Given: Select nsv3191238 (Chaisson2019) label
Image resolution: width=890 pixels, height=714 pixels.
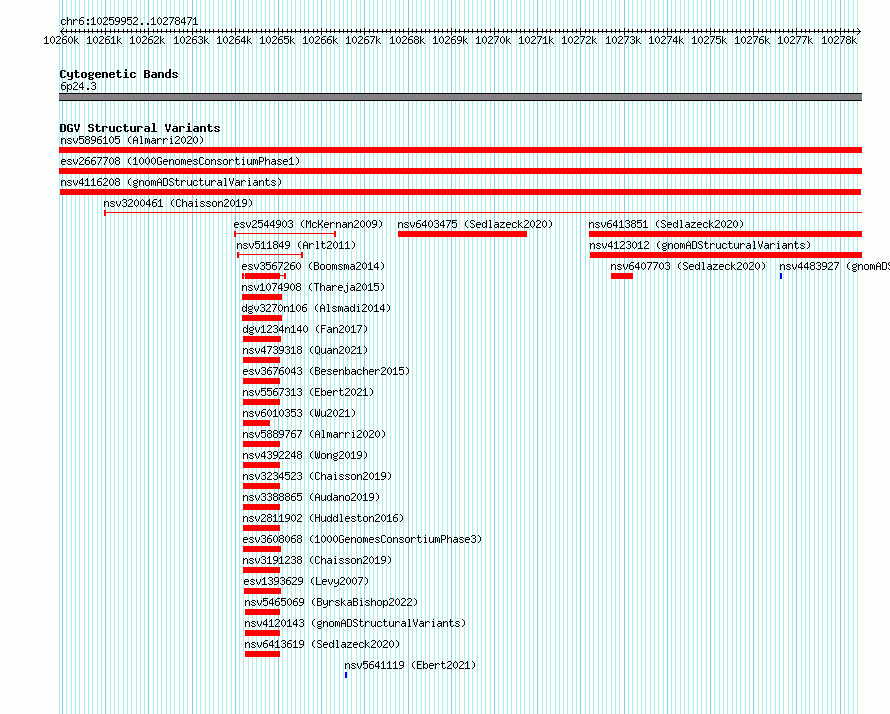Looking at the screenshot, I should (317, 560).
